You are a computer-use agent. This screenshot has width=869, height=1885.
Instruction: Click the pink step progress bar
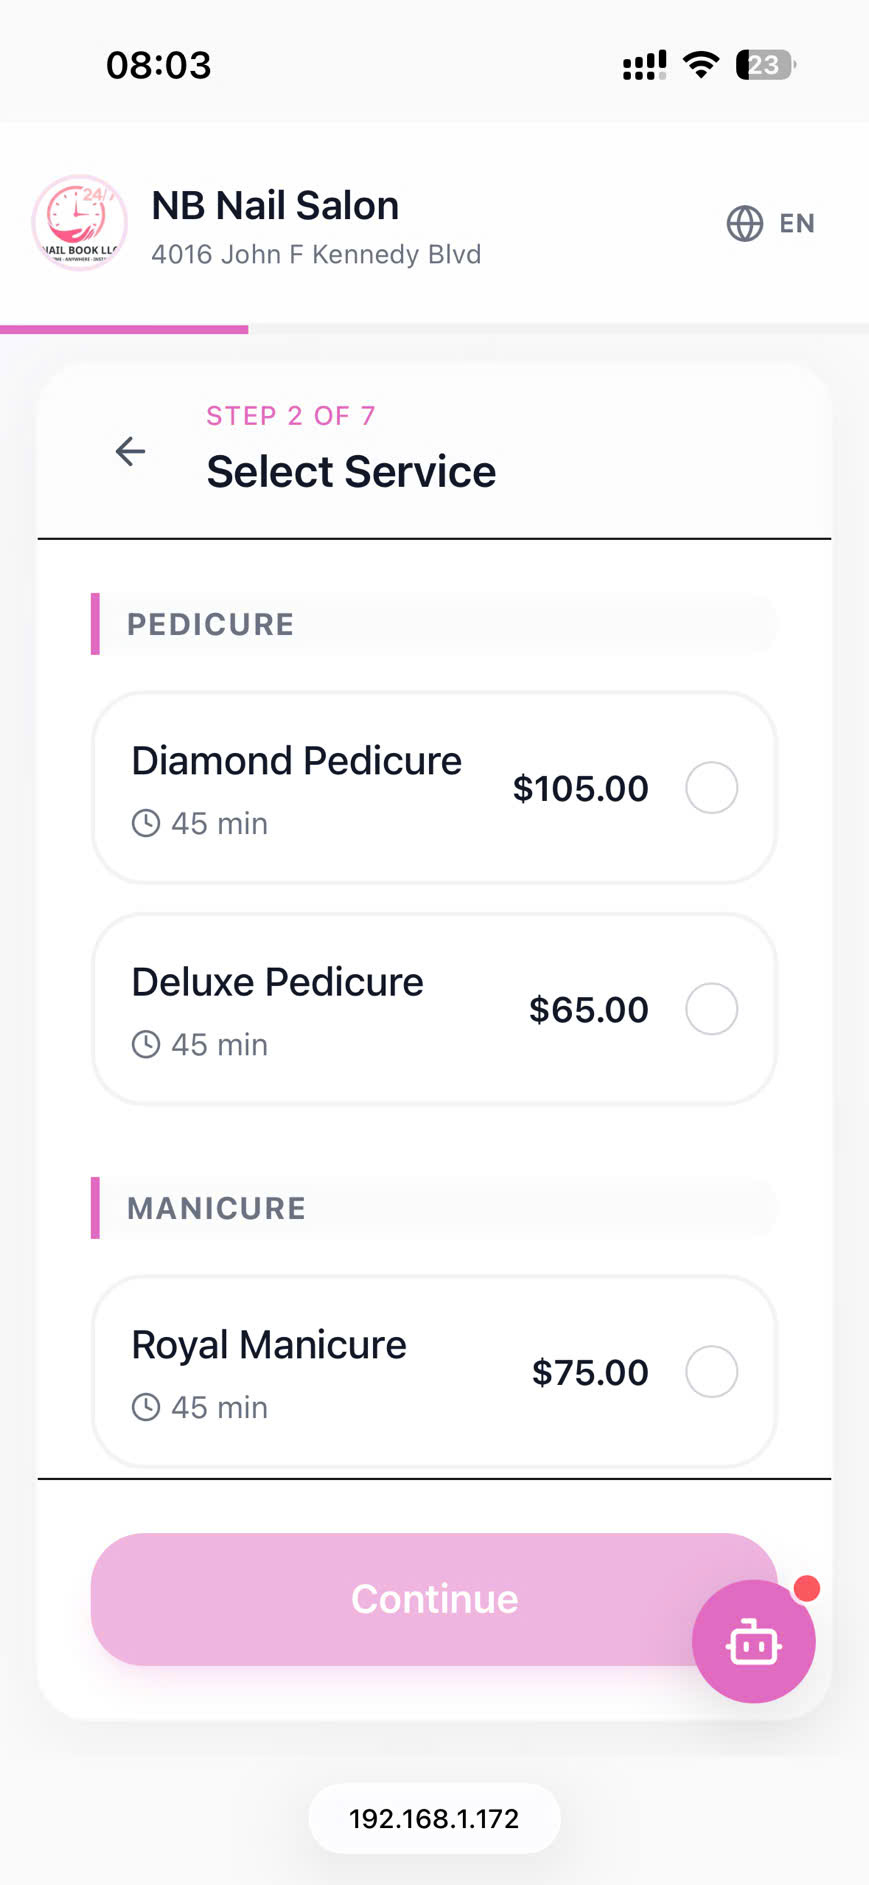[124, 329]
